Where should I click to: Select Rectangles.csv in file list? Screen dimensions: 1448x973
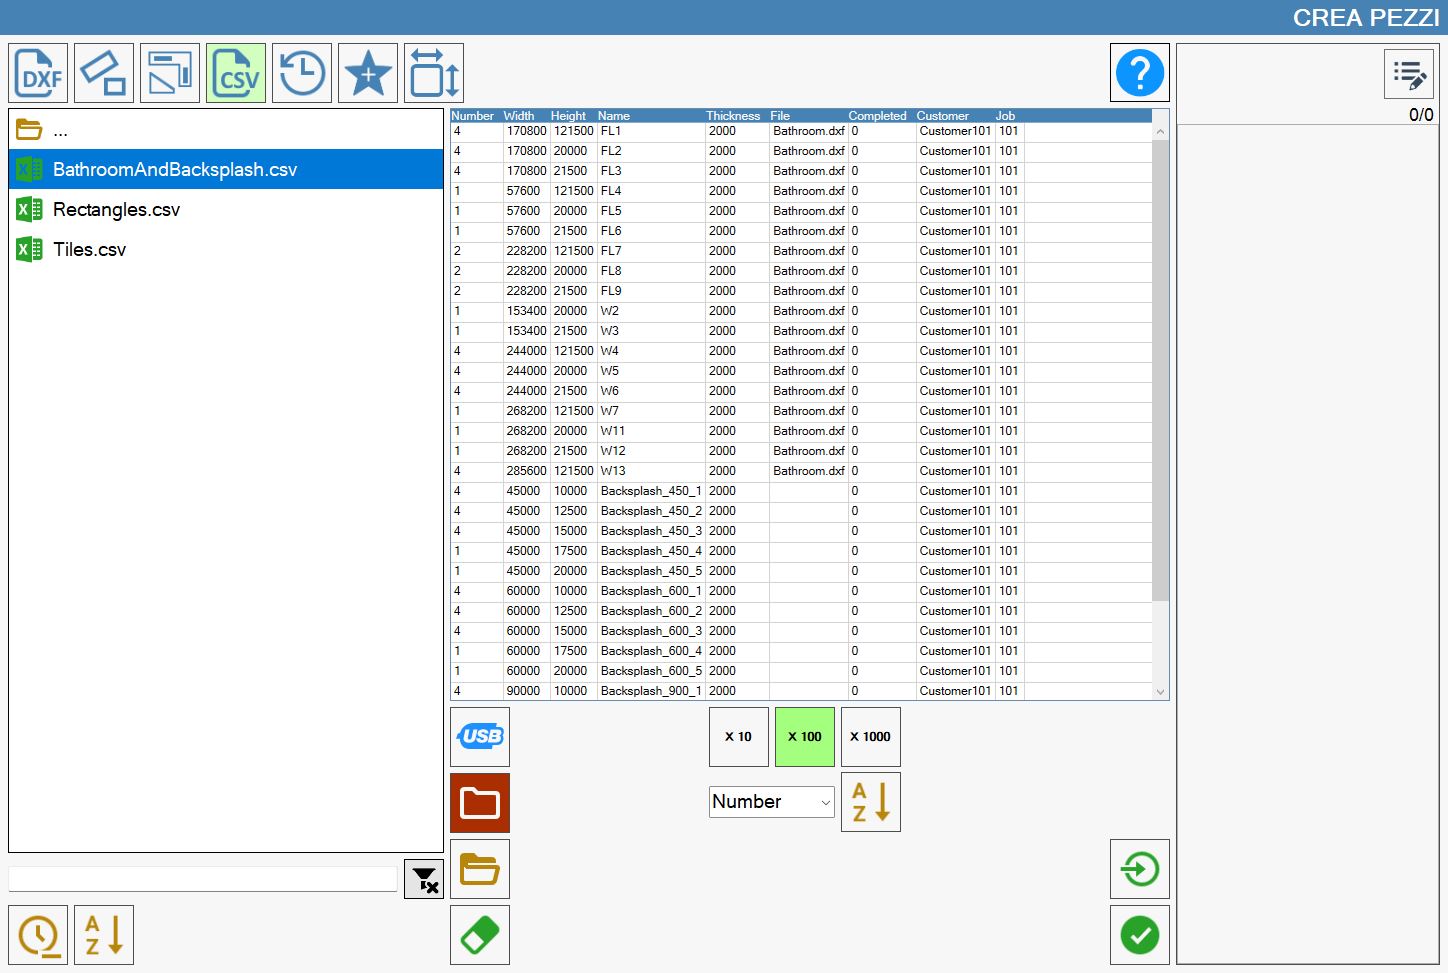pyautogui.click(x=226, y=210)
